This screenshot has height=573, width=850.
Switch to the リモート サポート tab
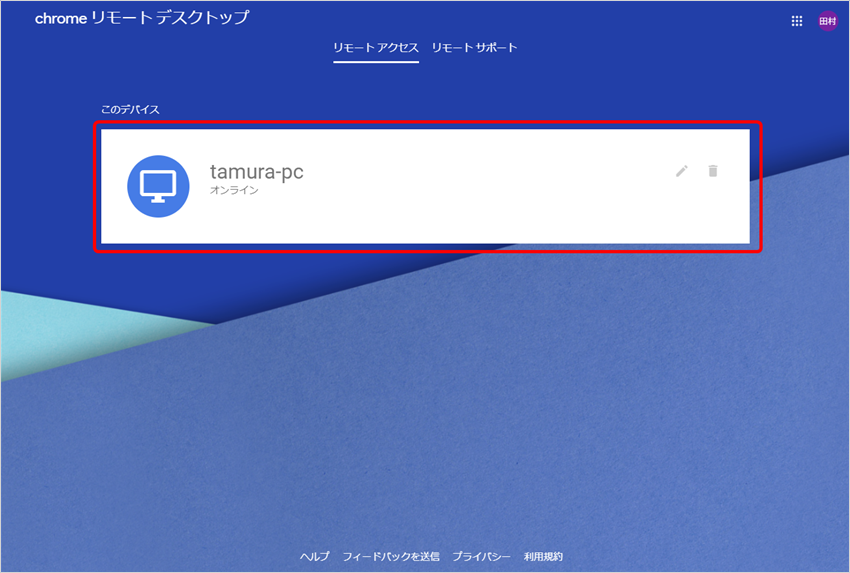(474, 48)
